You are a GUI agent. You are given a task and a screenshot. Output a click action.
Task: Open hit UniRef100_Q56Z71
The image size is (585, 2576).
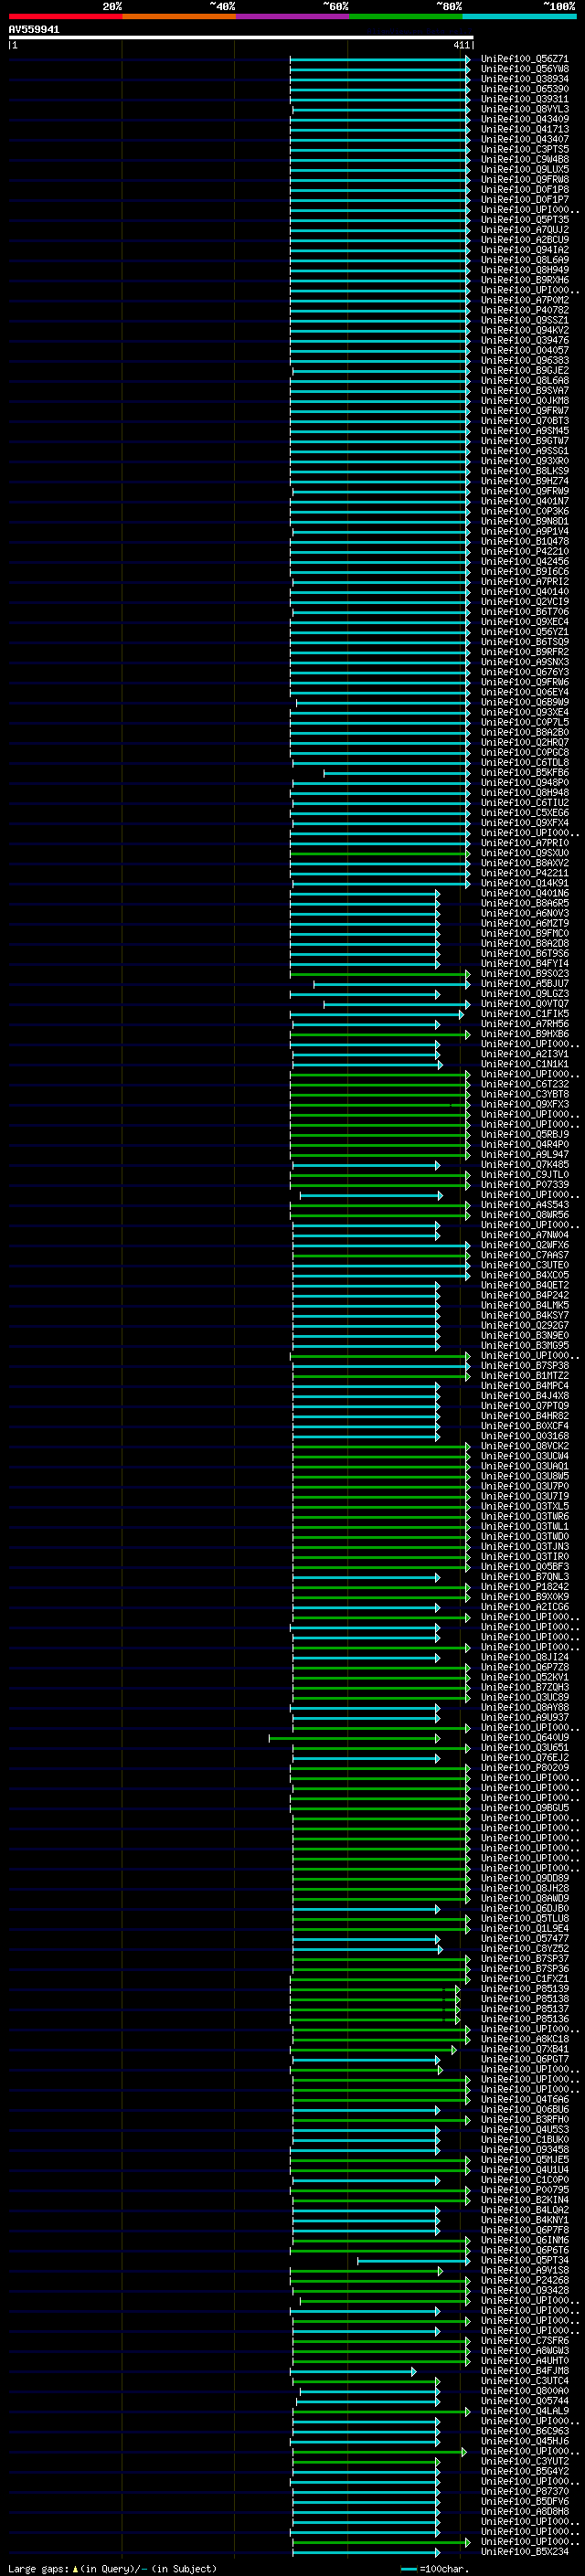[525, 59]
